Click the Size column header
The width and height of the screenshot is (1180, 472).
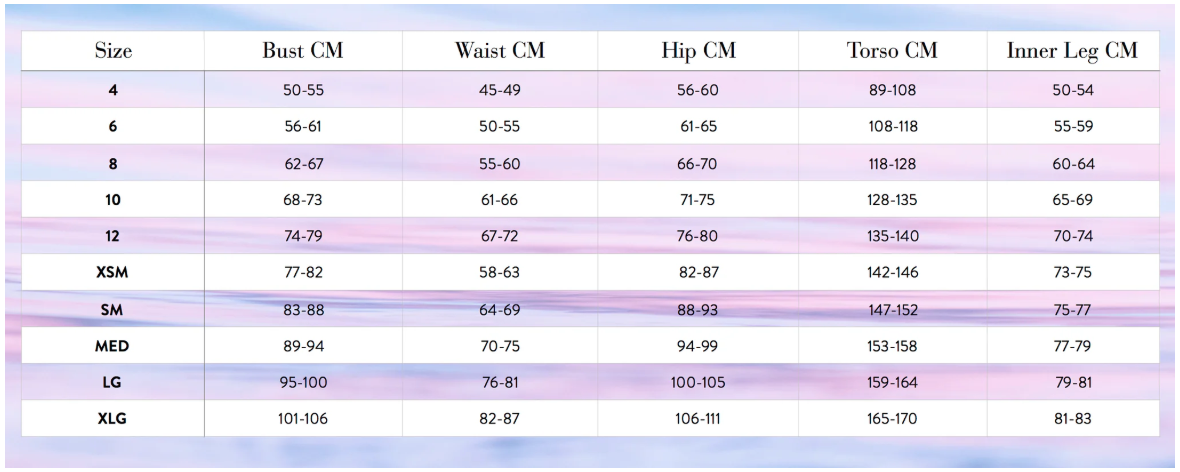pyautogui.click(x=112, y=52)
